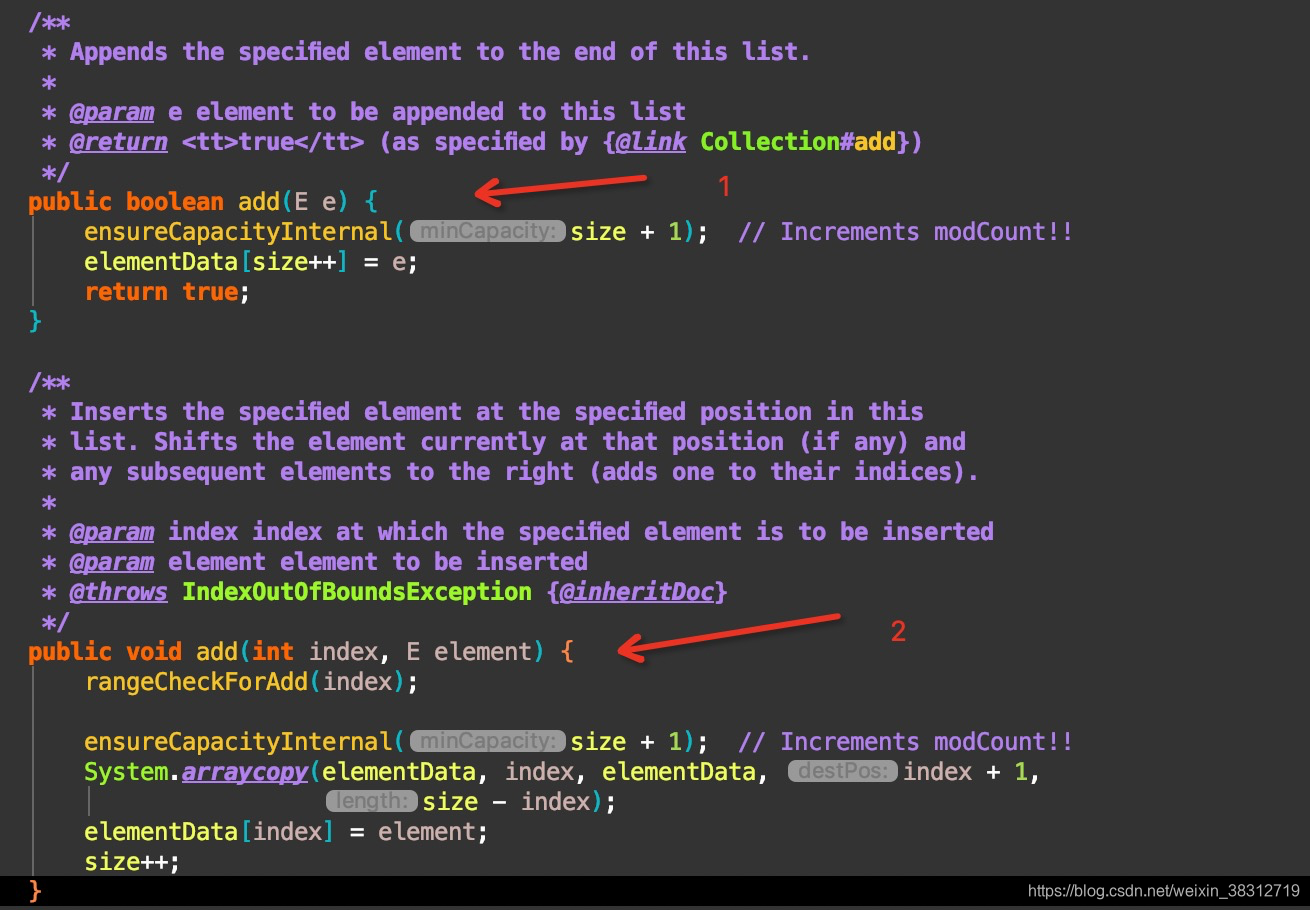Click ensureCapacityInternal call in add(E e) method
Viewport: 1310px width, 910px height.
pyautogui.click(x=238, y=232)
